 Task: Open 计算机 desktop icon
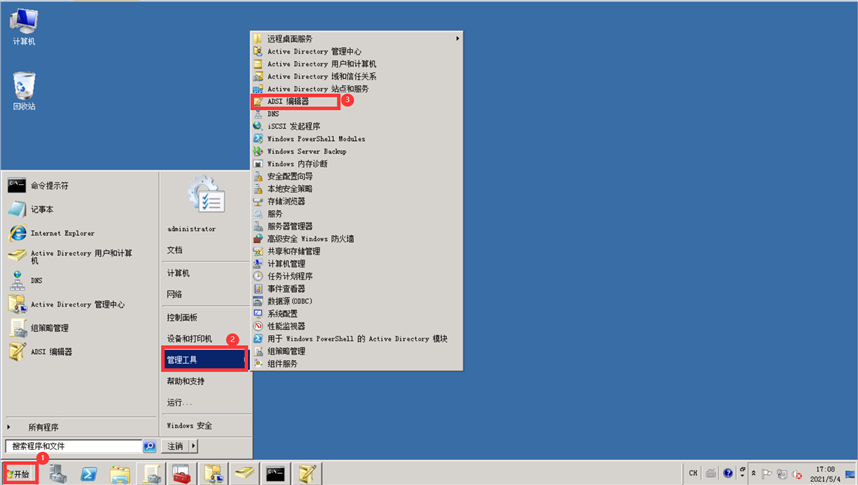tap(24, 26)
